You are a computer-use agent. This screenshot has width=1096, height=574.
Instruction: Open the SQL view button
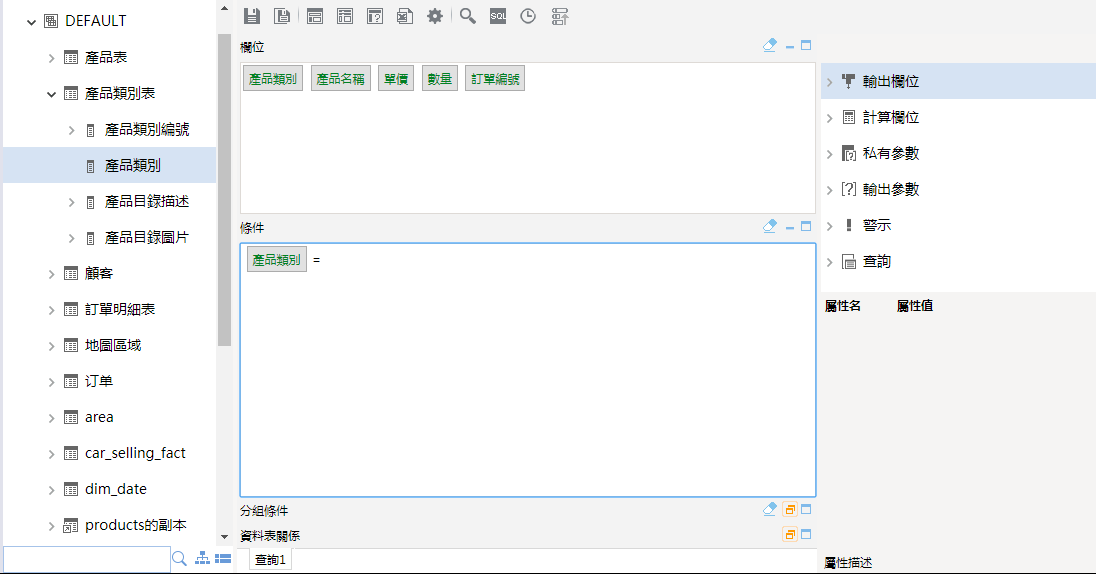498,15
